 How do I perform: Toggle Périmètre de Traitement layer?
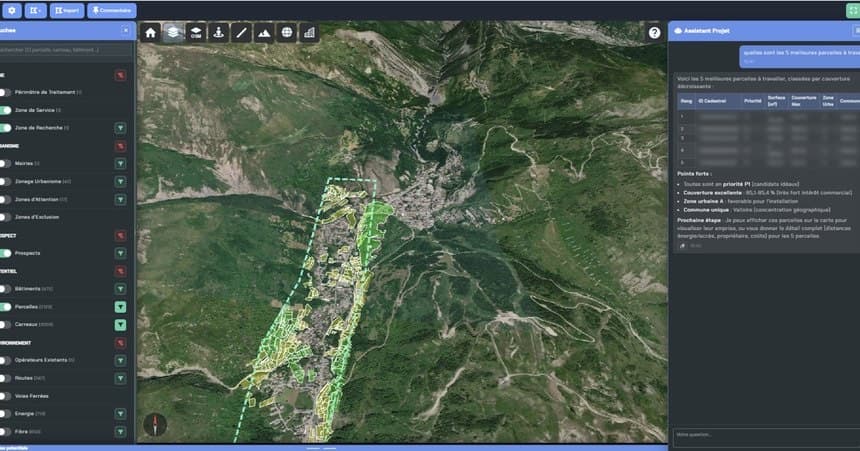point(5,93)
